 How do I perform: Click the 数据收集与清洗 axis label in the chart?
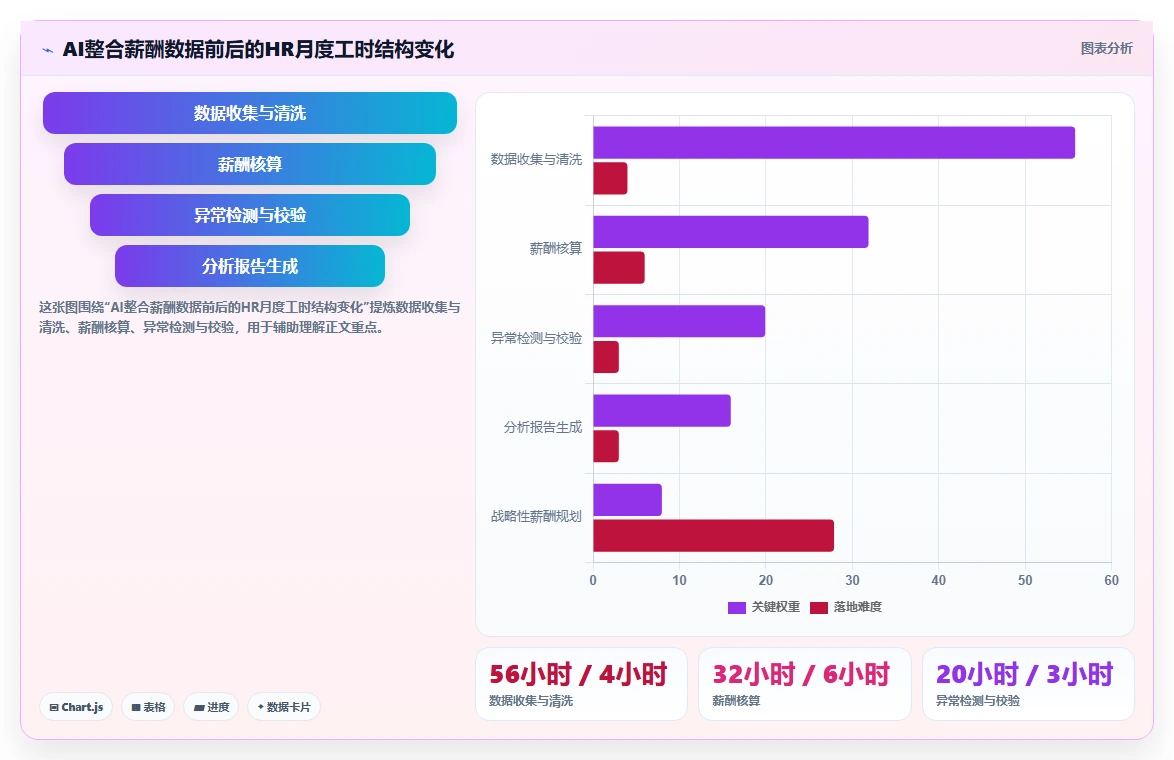[536, 159]
